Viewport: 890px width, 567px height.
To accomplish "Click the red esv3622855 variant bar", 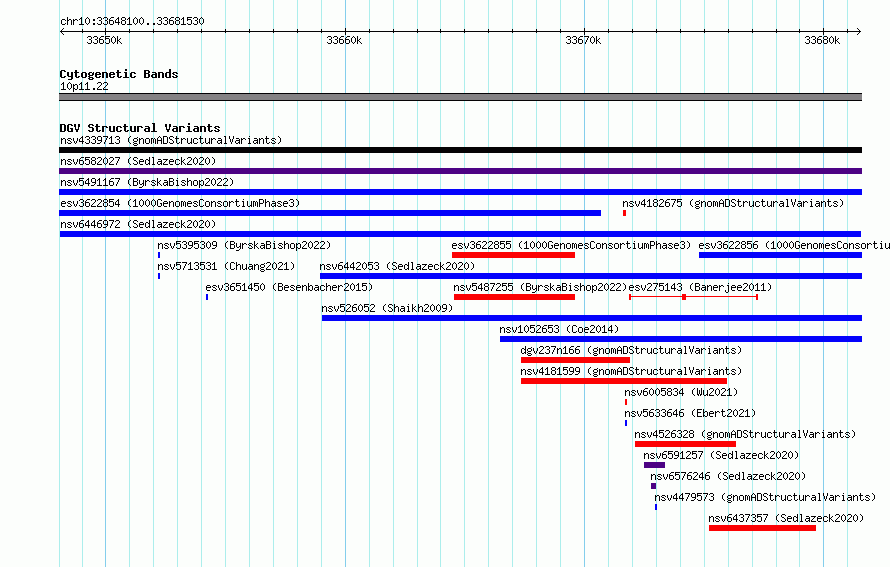I will pyautogui.click(x=513, y=255).
